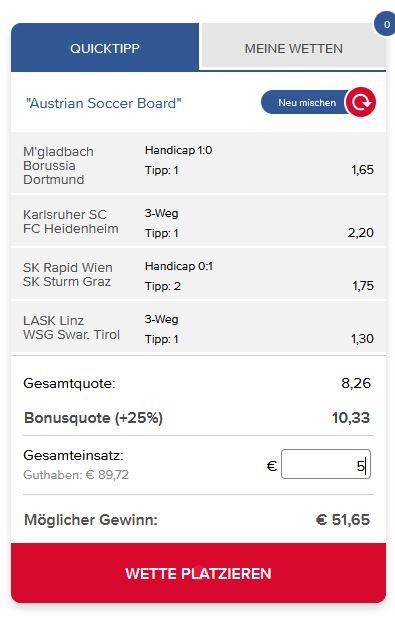Click the LASK Linz WSG Swar. Tirol match
The width and height of the screenshot is (395, 624).
click(198, 327)
